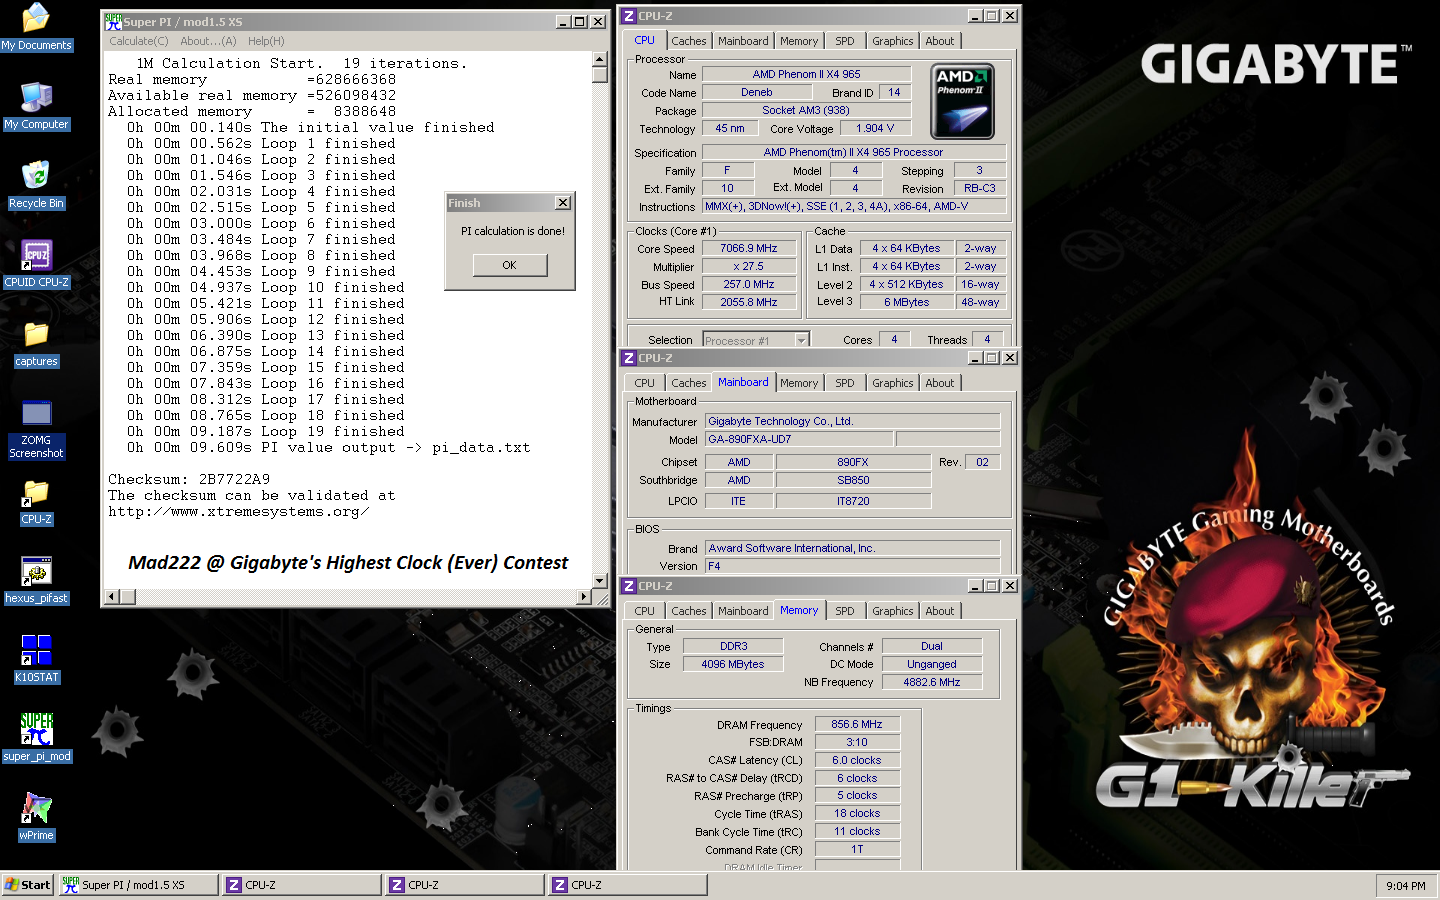Viewport: 1440px width, 900px height.
Task: Open the Calculate(C) menu in Super PI
Action: click(139, 41)
